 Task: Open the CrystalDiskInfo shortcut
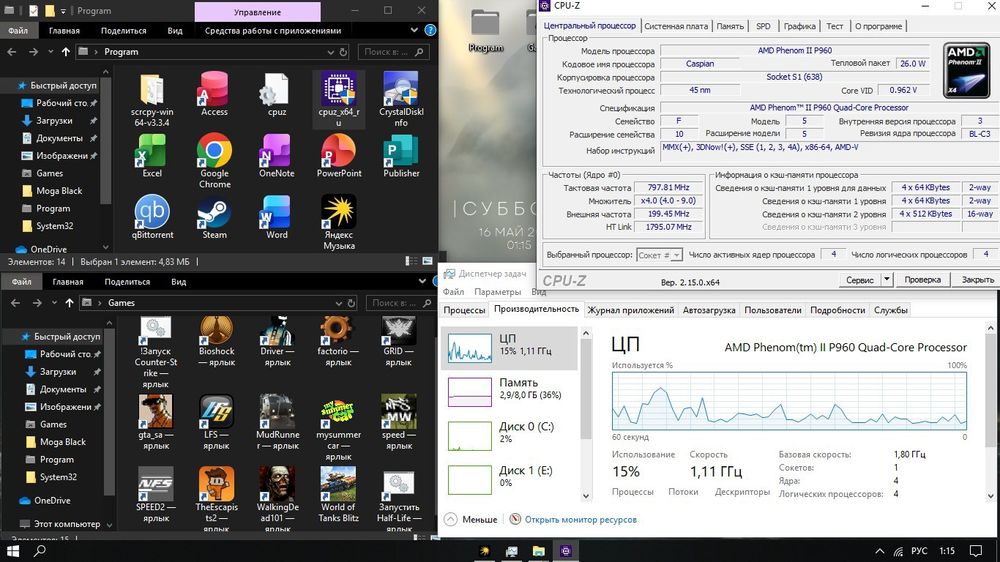pyautogui.click(x=401, y=99)
